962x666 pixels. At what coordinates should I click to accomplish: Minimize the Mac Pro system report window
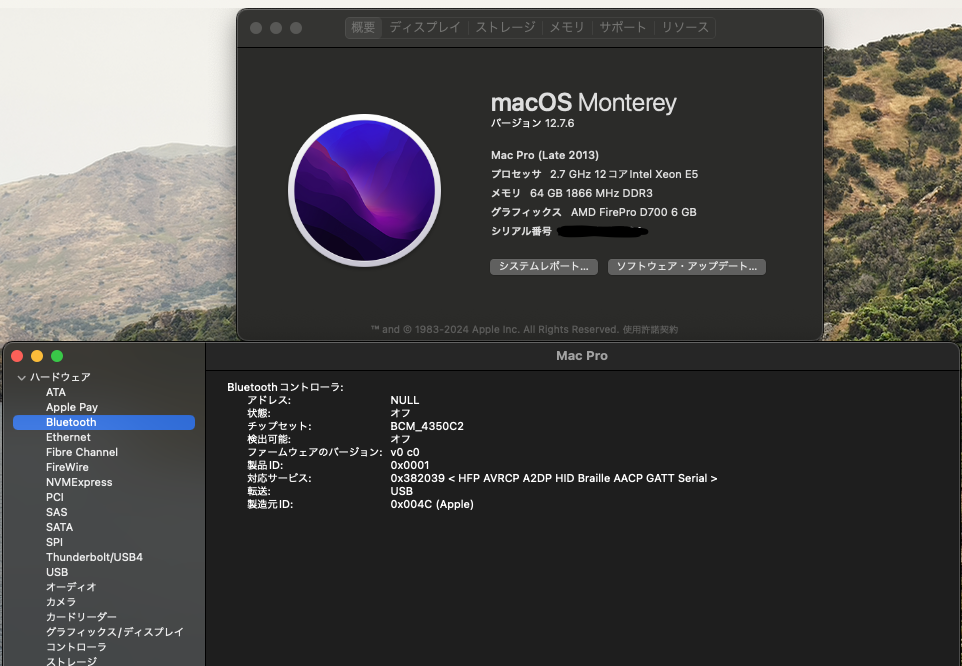pyautogui.click(x=37, y=356)
